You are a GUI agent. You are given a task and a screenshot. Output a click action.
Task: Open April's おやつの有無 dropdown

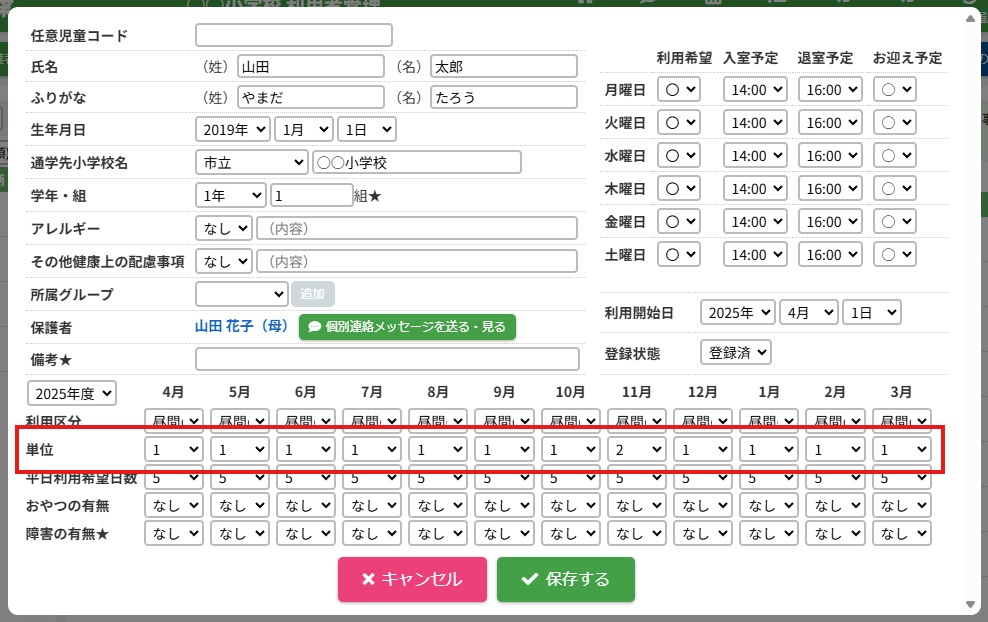pos(175,506)
